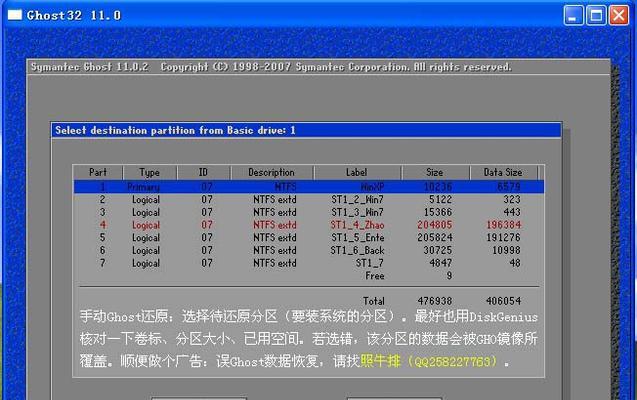Click data size value 191276
The height and width of the screenshot is (400, 637).
point(503,237)
